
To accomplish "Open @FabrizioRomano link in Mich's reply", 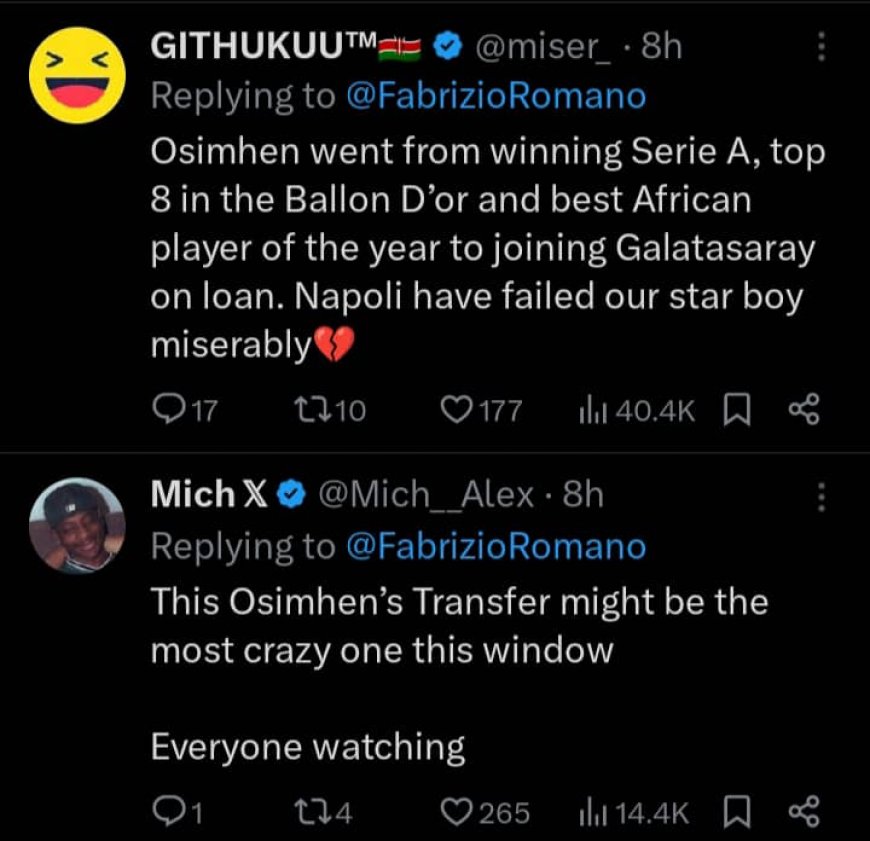I will tap(495, 546).
